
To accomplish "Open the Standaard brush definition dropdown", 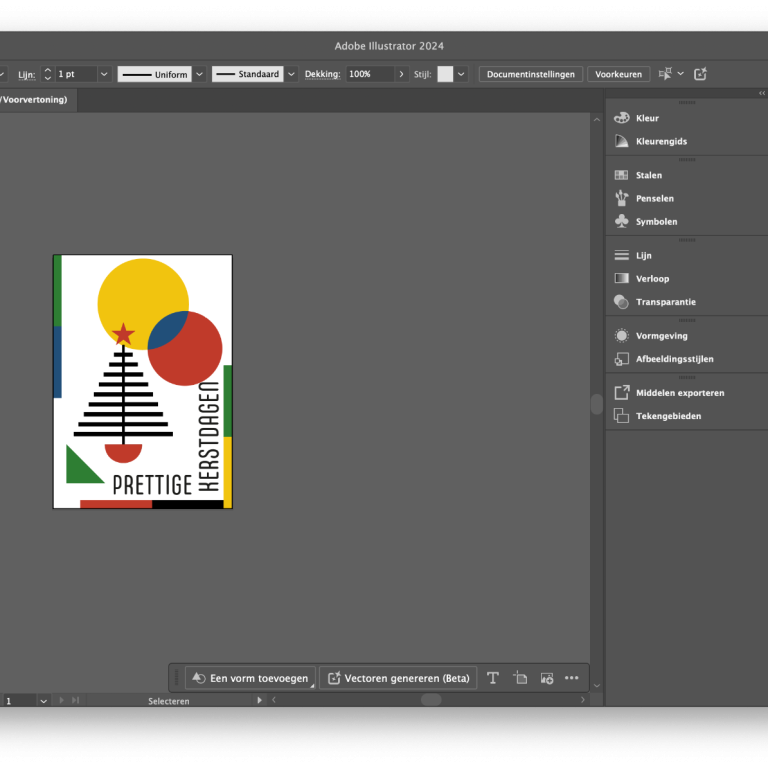I will pyautogui.click(x=292, y=74).
